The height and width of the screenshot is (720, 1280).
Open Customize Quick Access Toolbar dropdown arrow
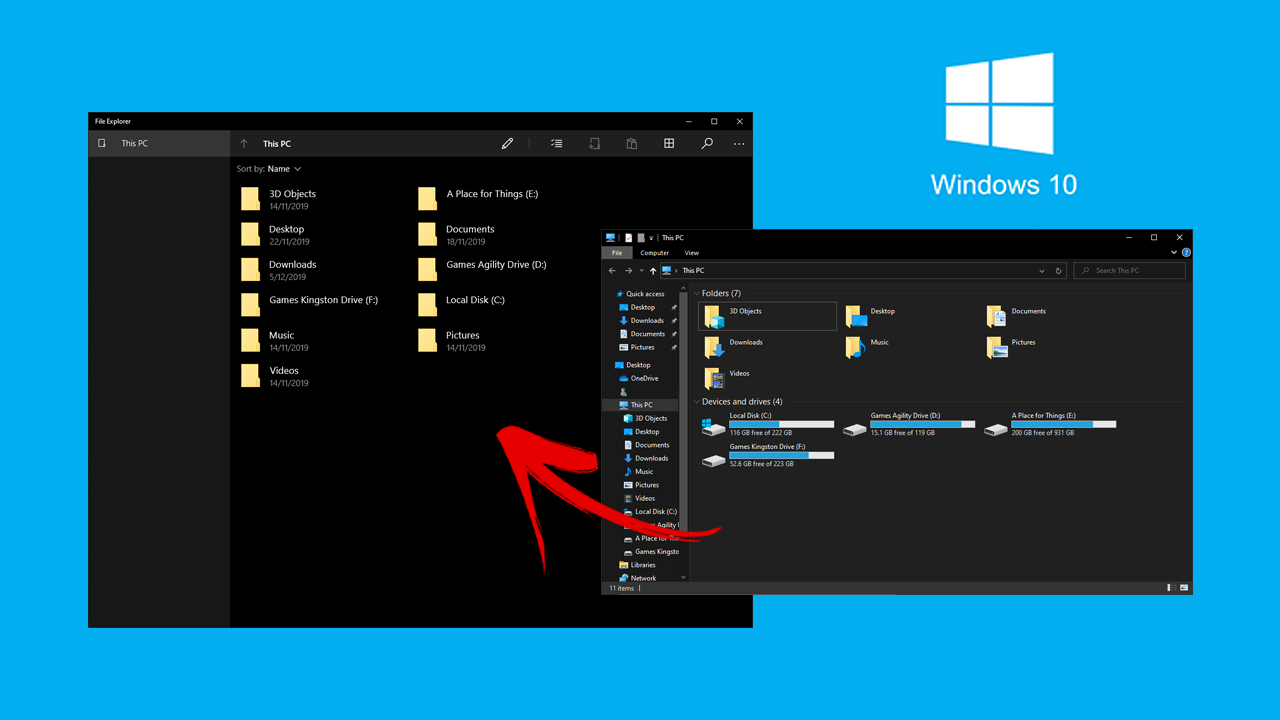coord(651,238)
